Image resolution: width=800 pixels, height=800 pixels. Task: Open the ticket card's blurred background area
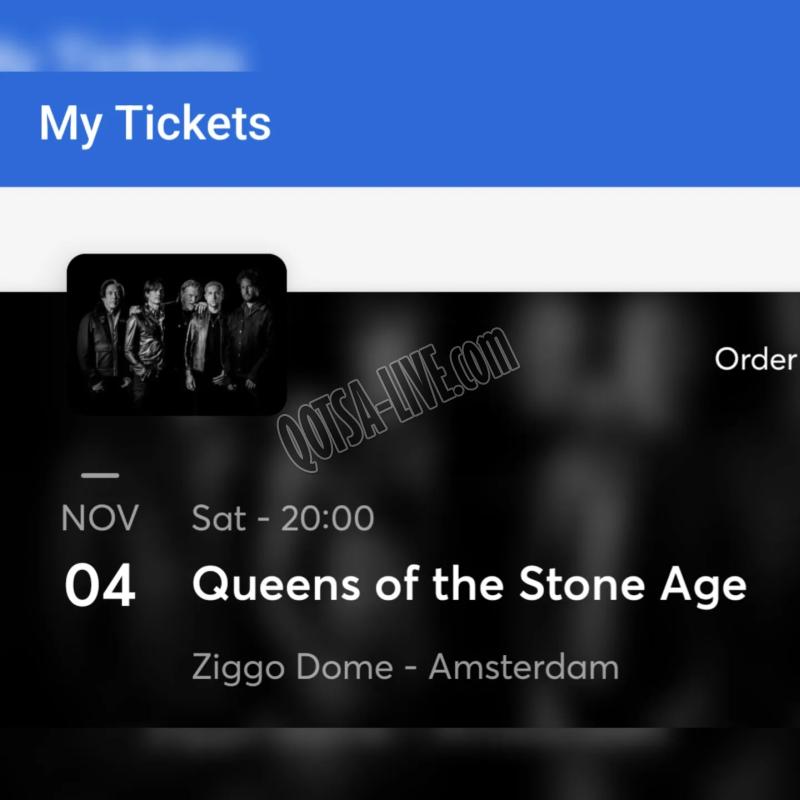point(612,459)
